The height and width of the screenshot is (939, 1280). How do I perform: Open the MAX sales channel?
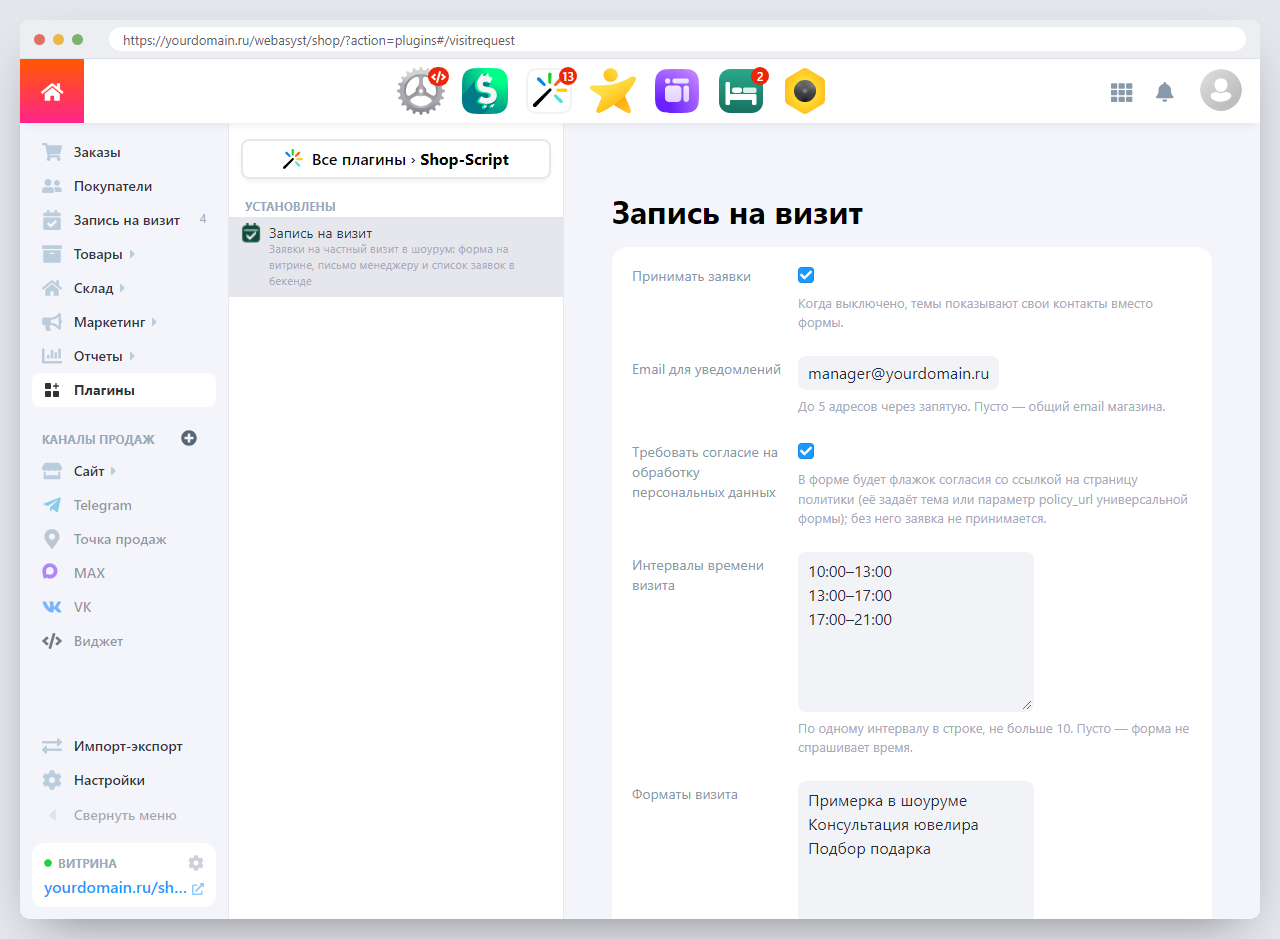pyautogui.click(x=124, y=573)
